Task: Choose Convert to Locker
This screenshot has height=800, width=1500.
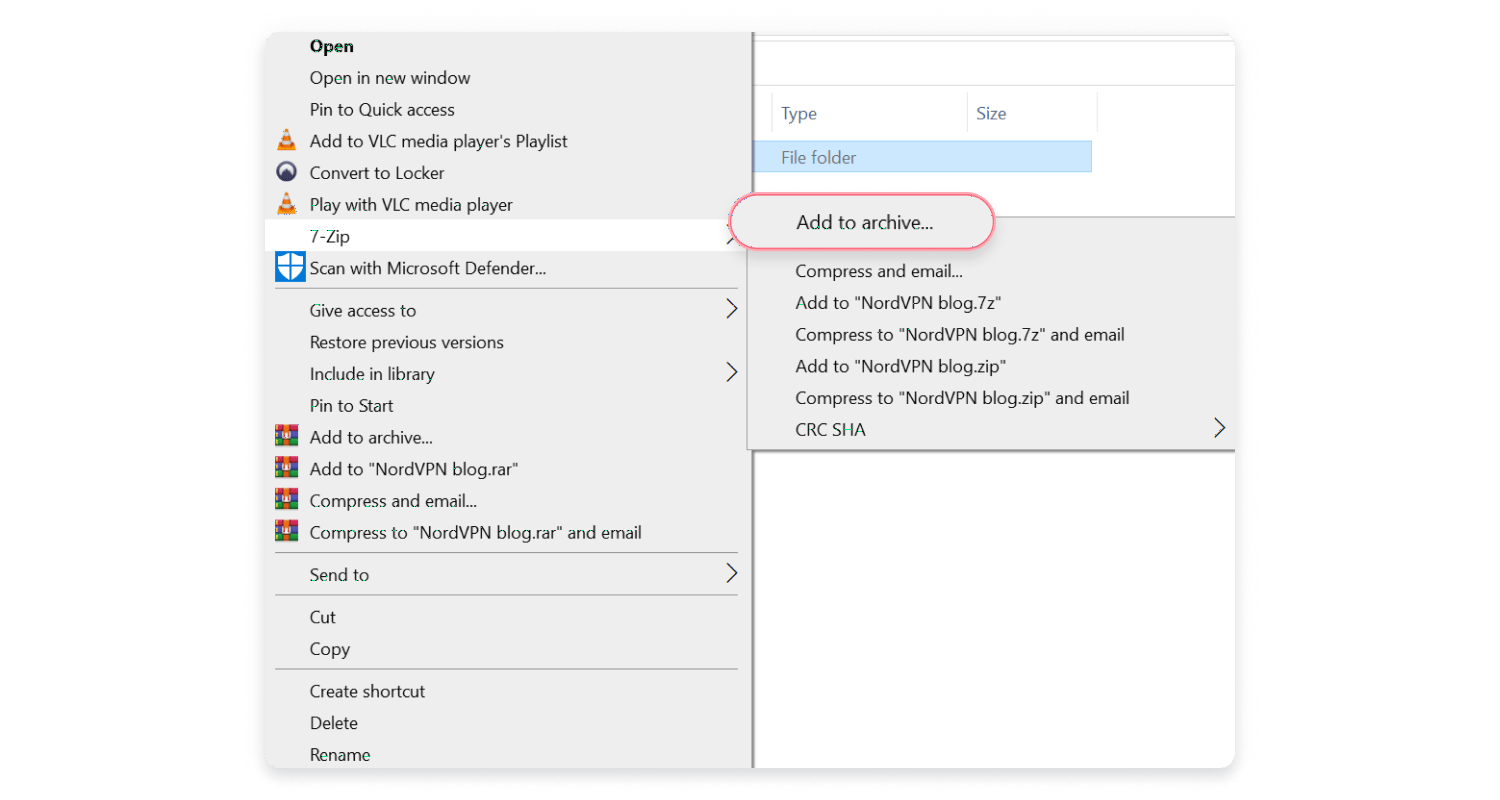Action: coord(377,173)
